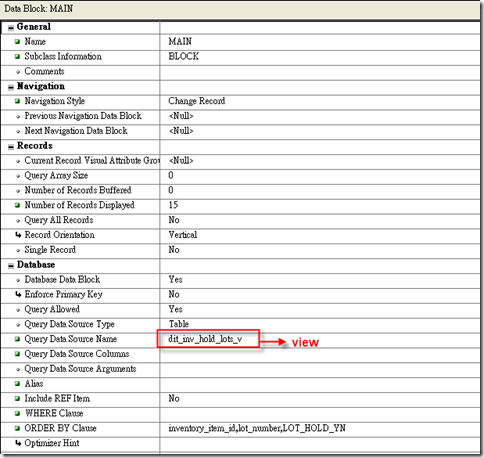
Task: Open Current Record Visual Attribute Group value
Action: [320, 161]
